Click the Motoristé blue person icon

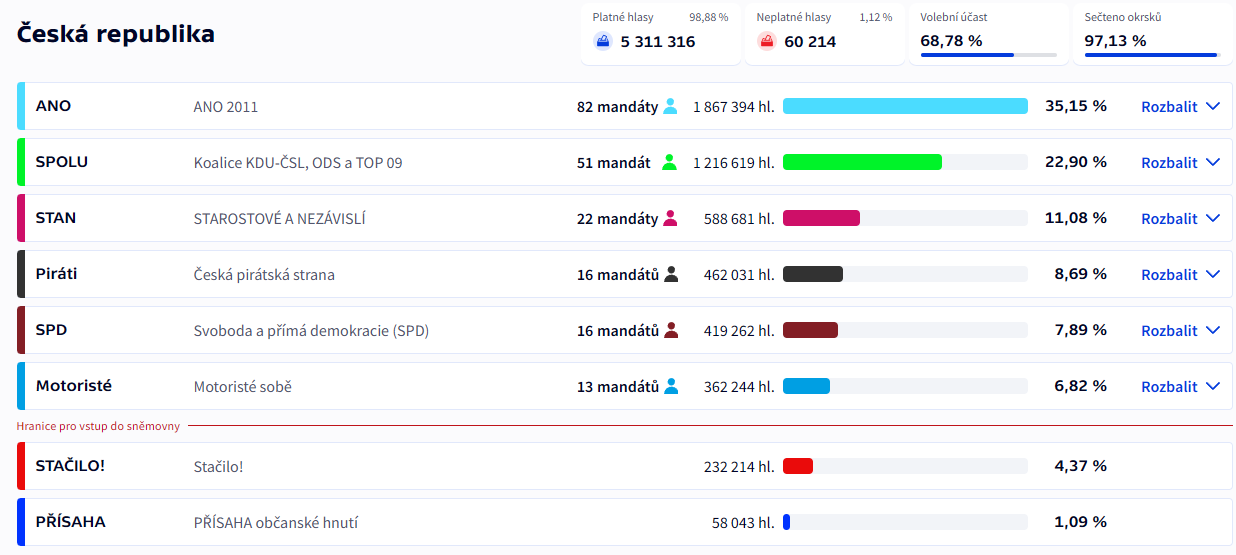tap(671, 386)
